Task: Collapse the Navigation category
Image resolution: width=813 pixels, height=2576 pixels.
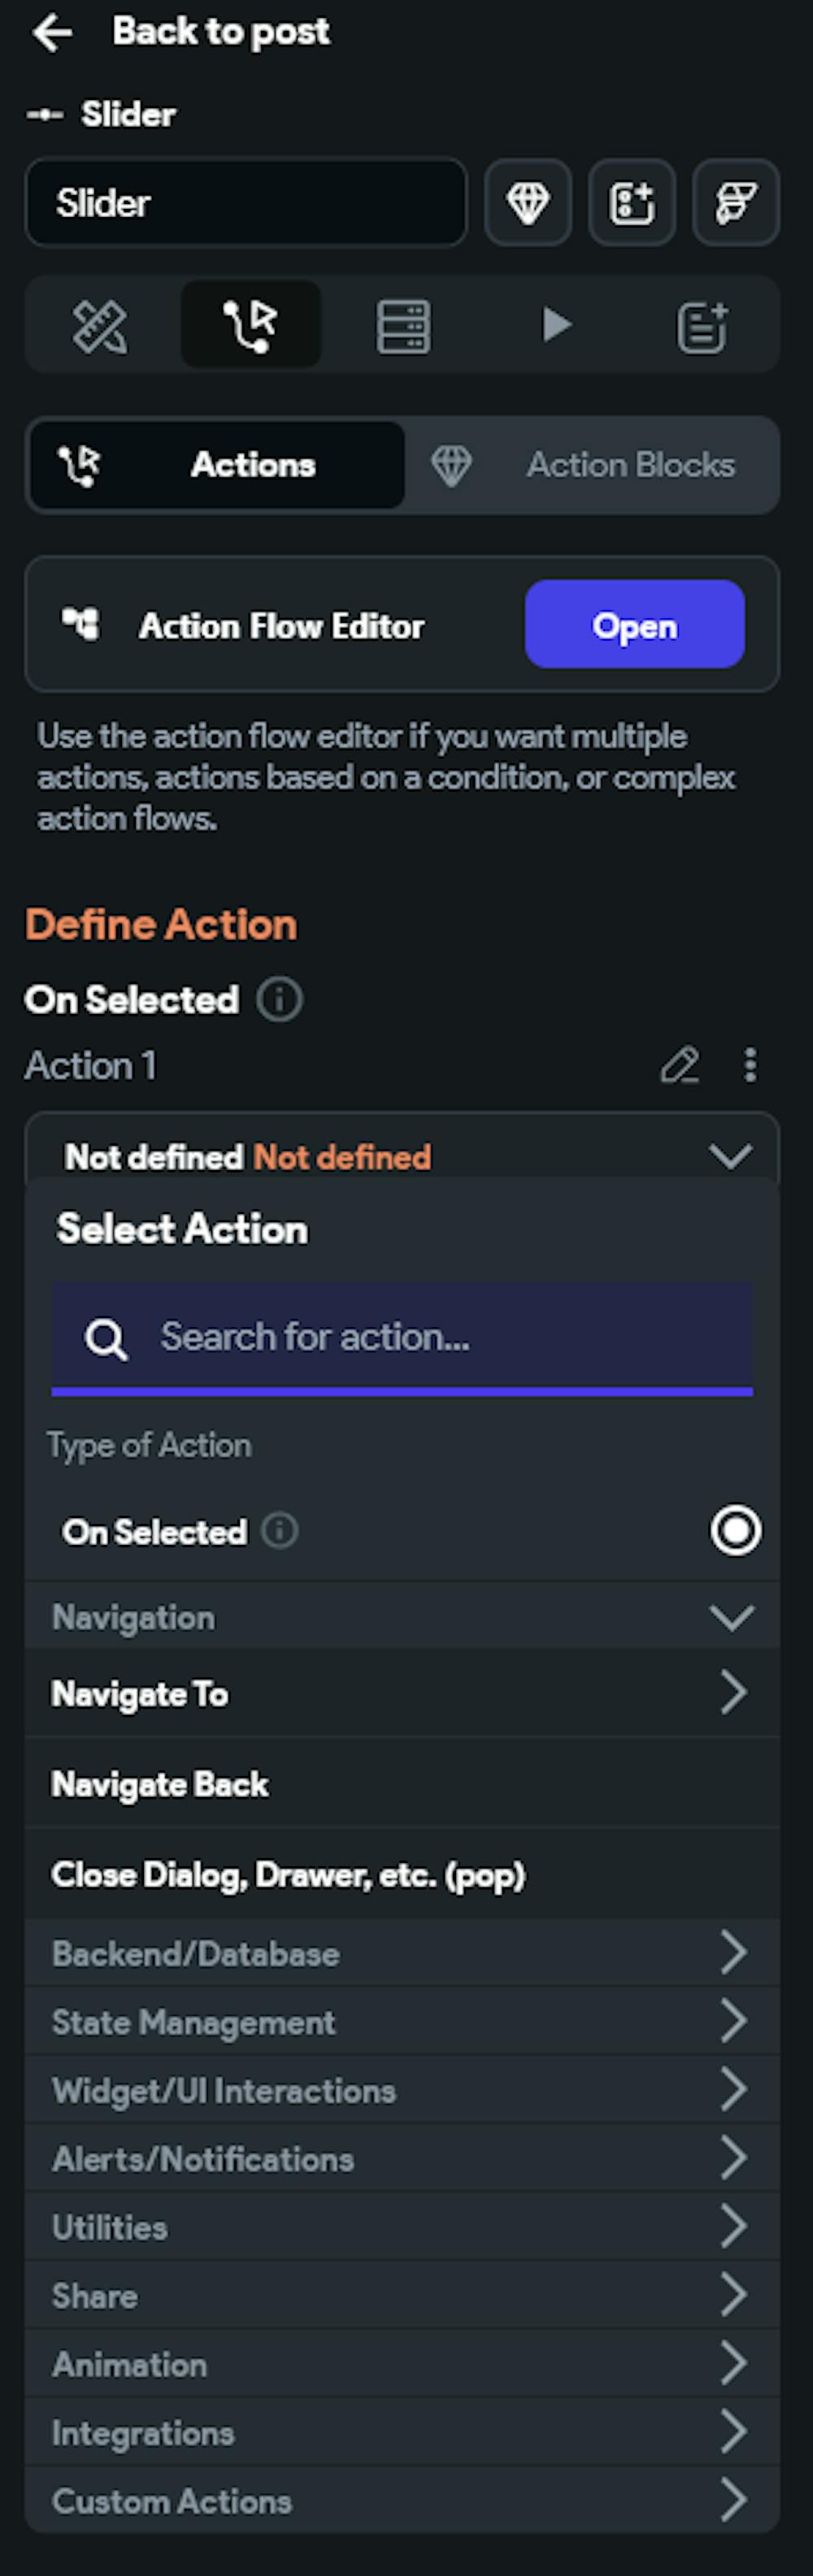Action: (731, 1617)
